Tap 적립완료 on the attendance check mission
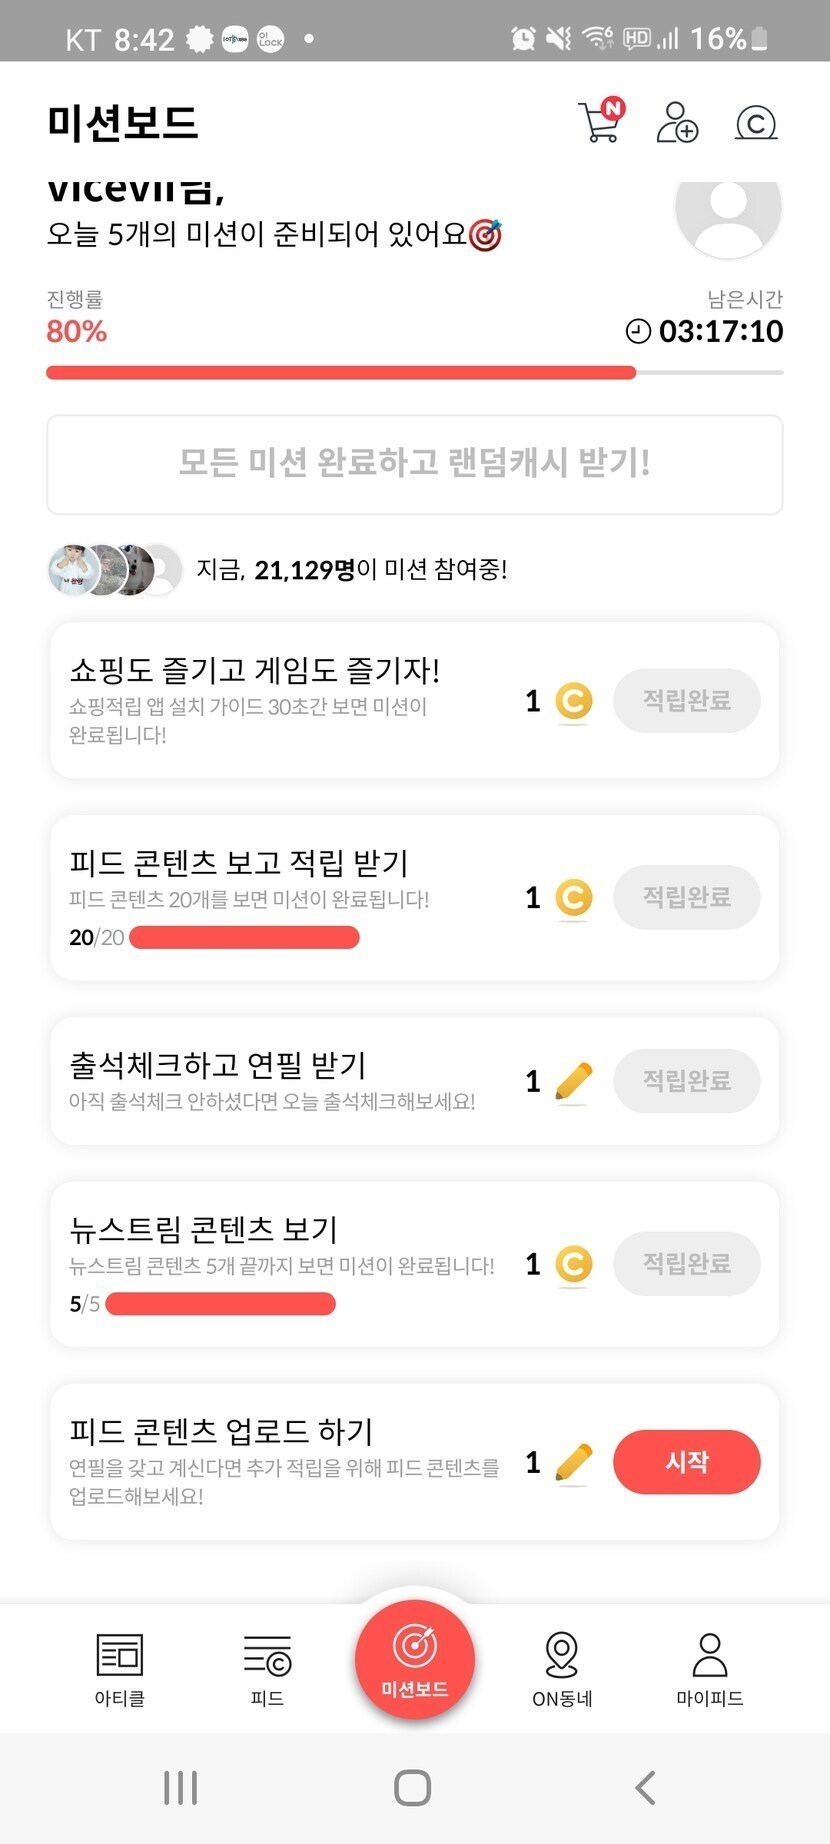This screenshot has width=830, height=1844. (686, 1081)
